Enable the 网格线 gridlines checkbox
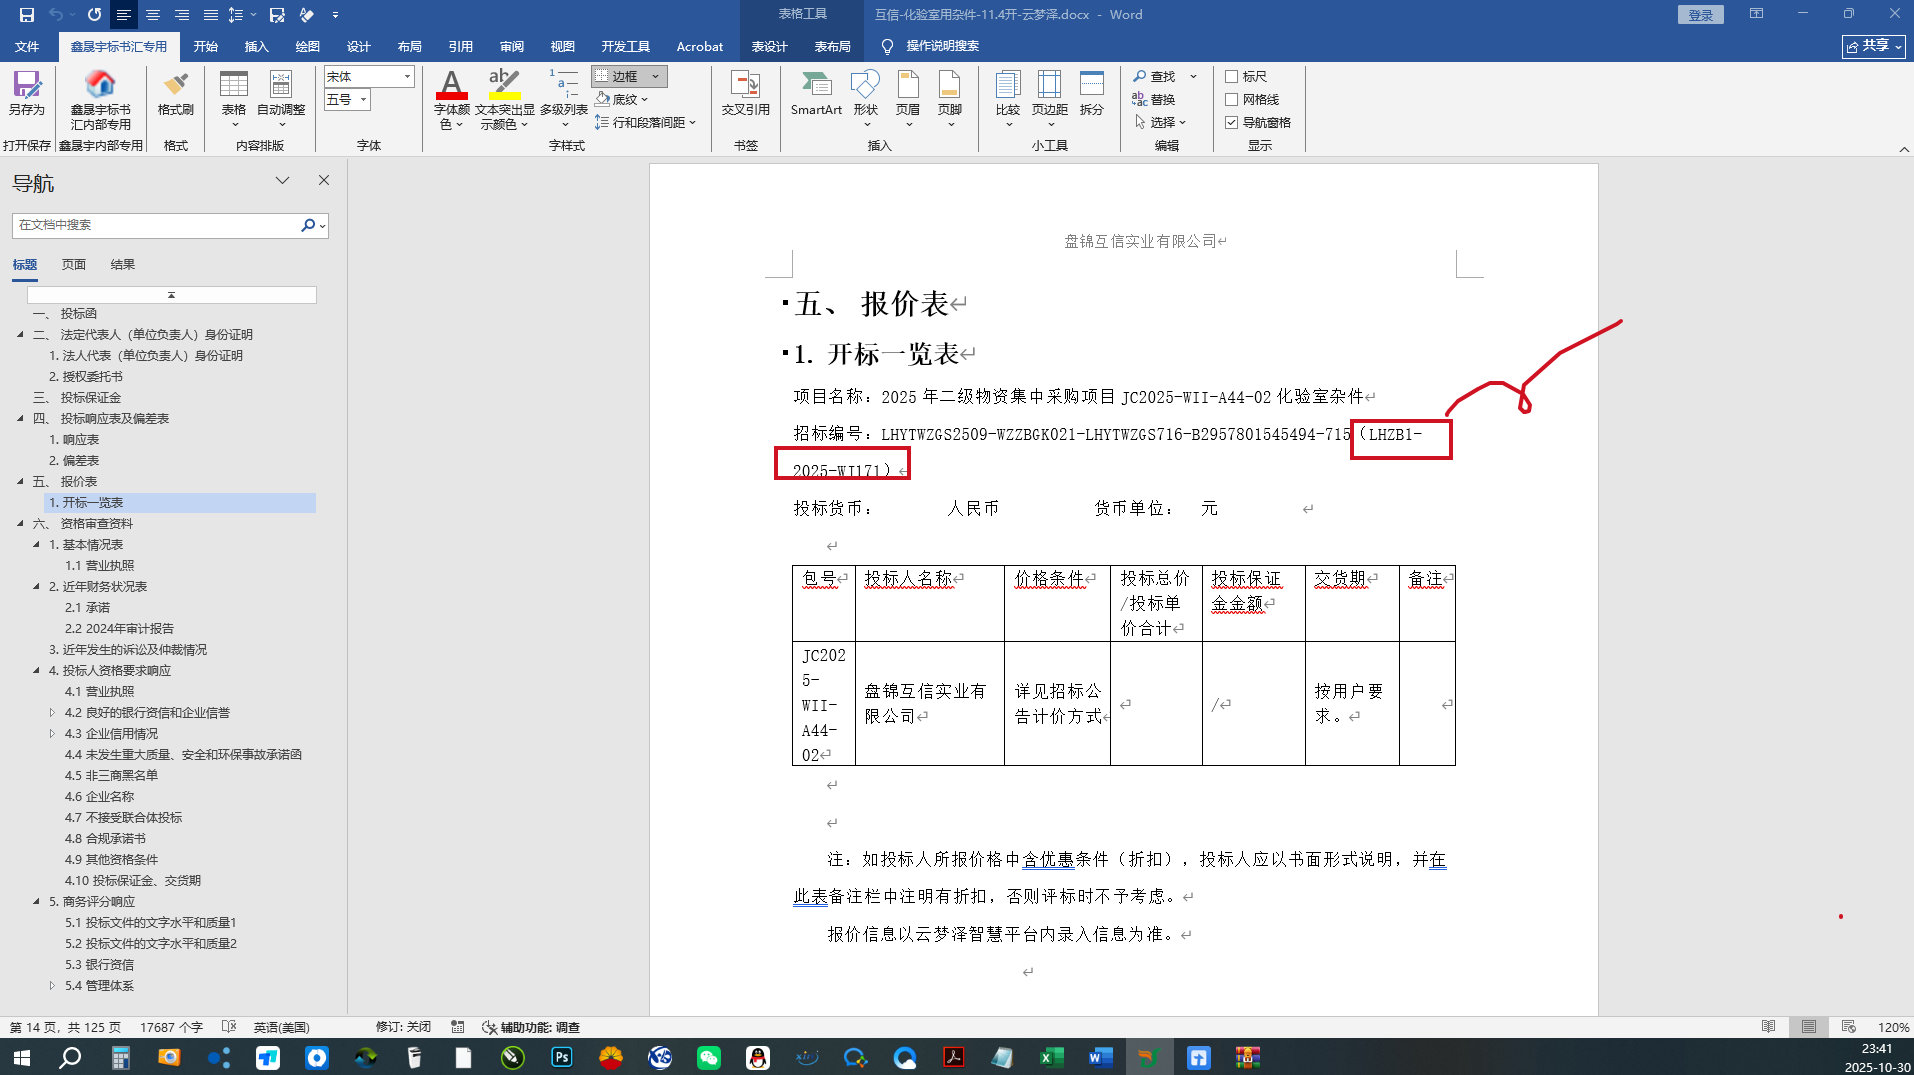1914x1075 pixels. (x=1232, y=99)
